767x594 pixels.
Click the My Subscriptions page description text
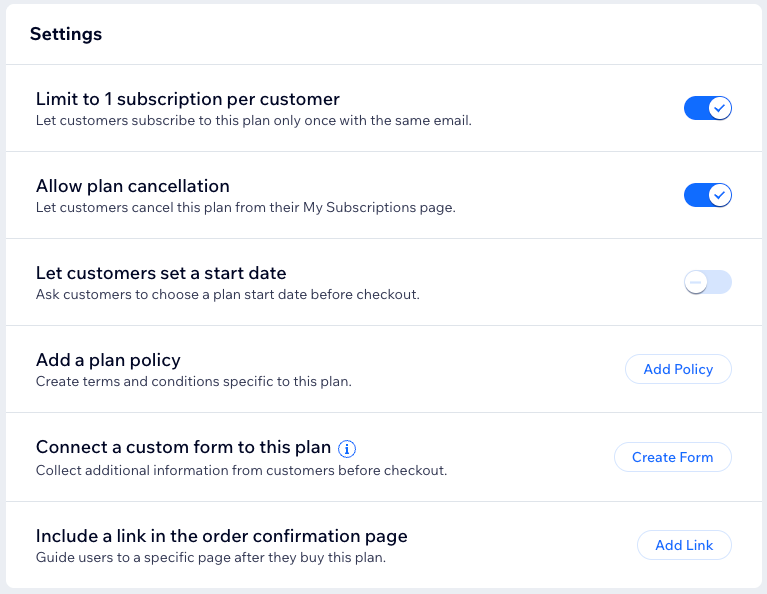tap(246, 208)
